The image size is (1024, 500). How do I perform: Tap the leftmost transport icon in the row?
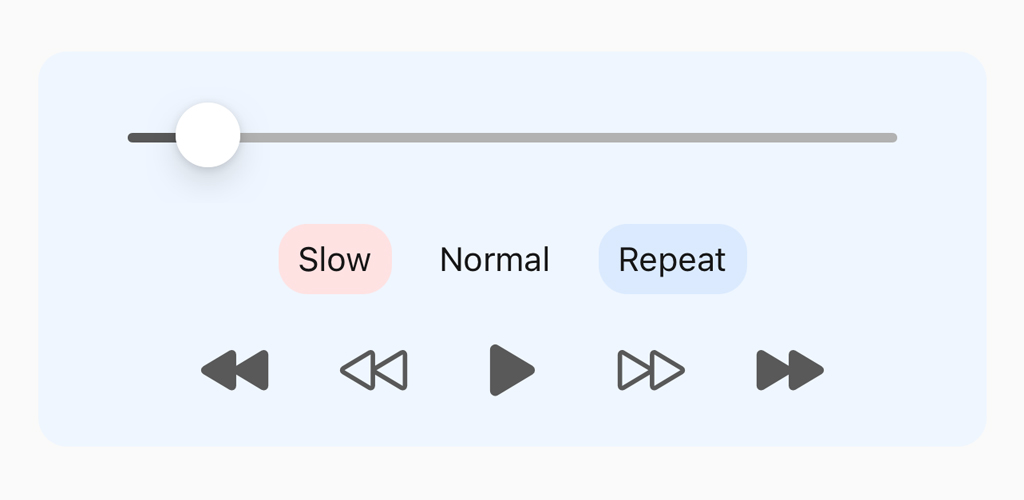[x=234, y=370]
